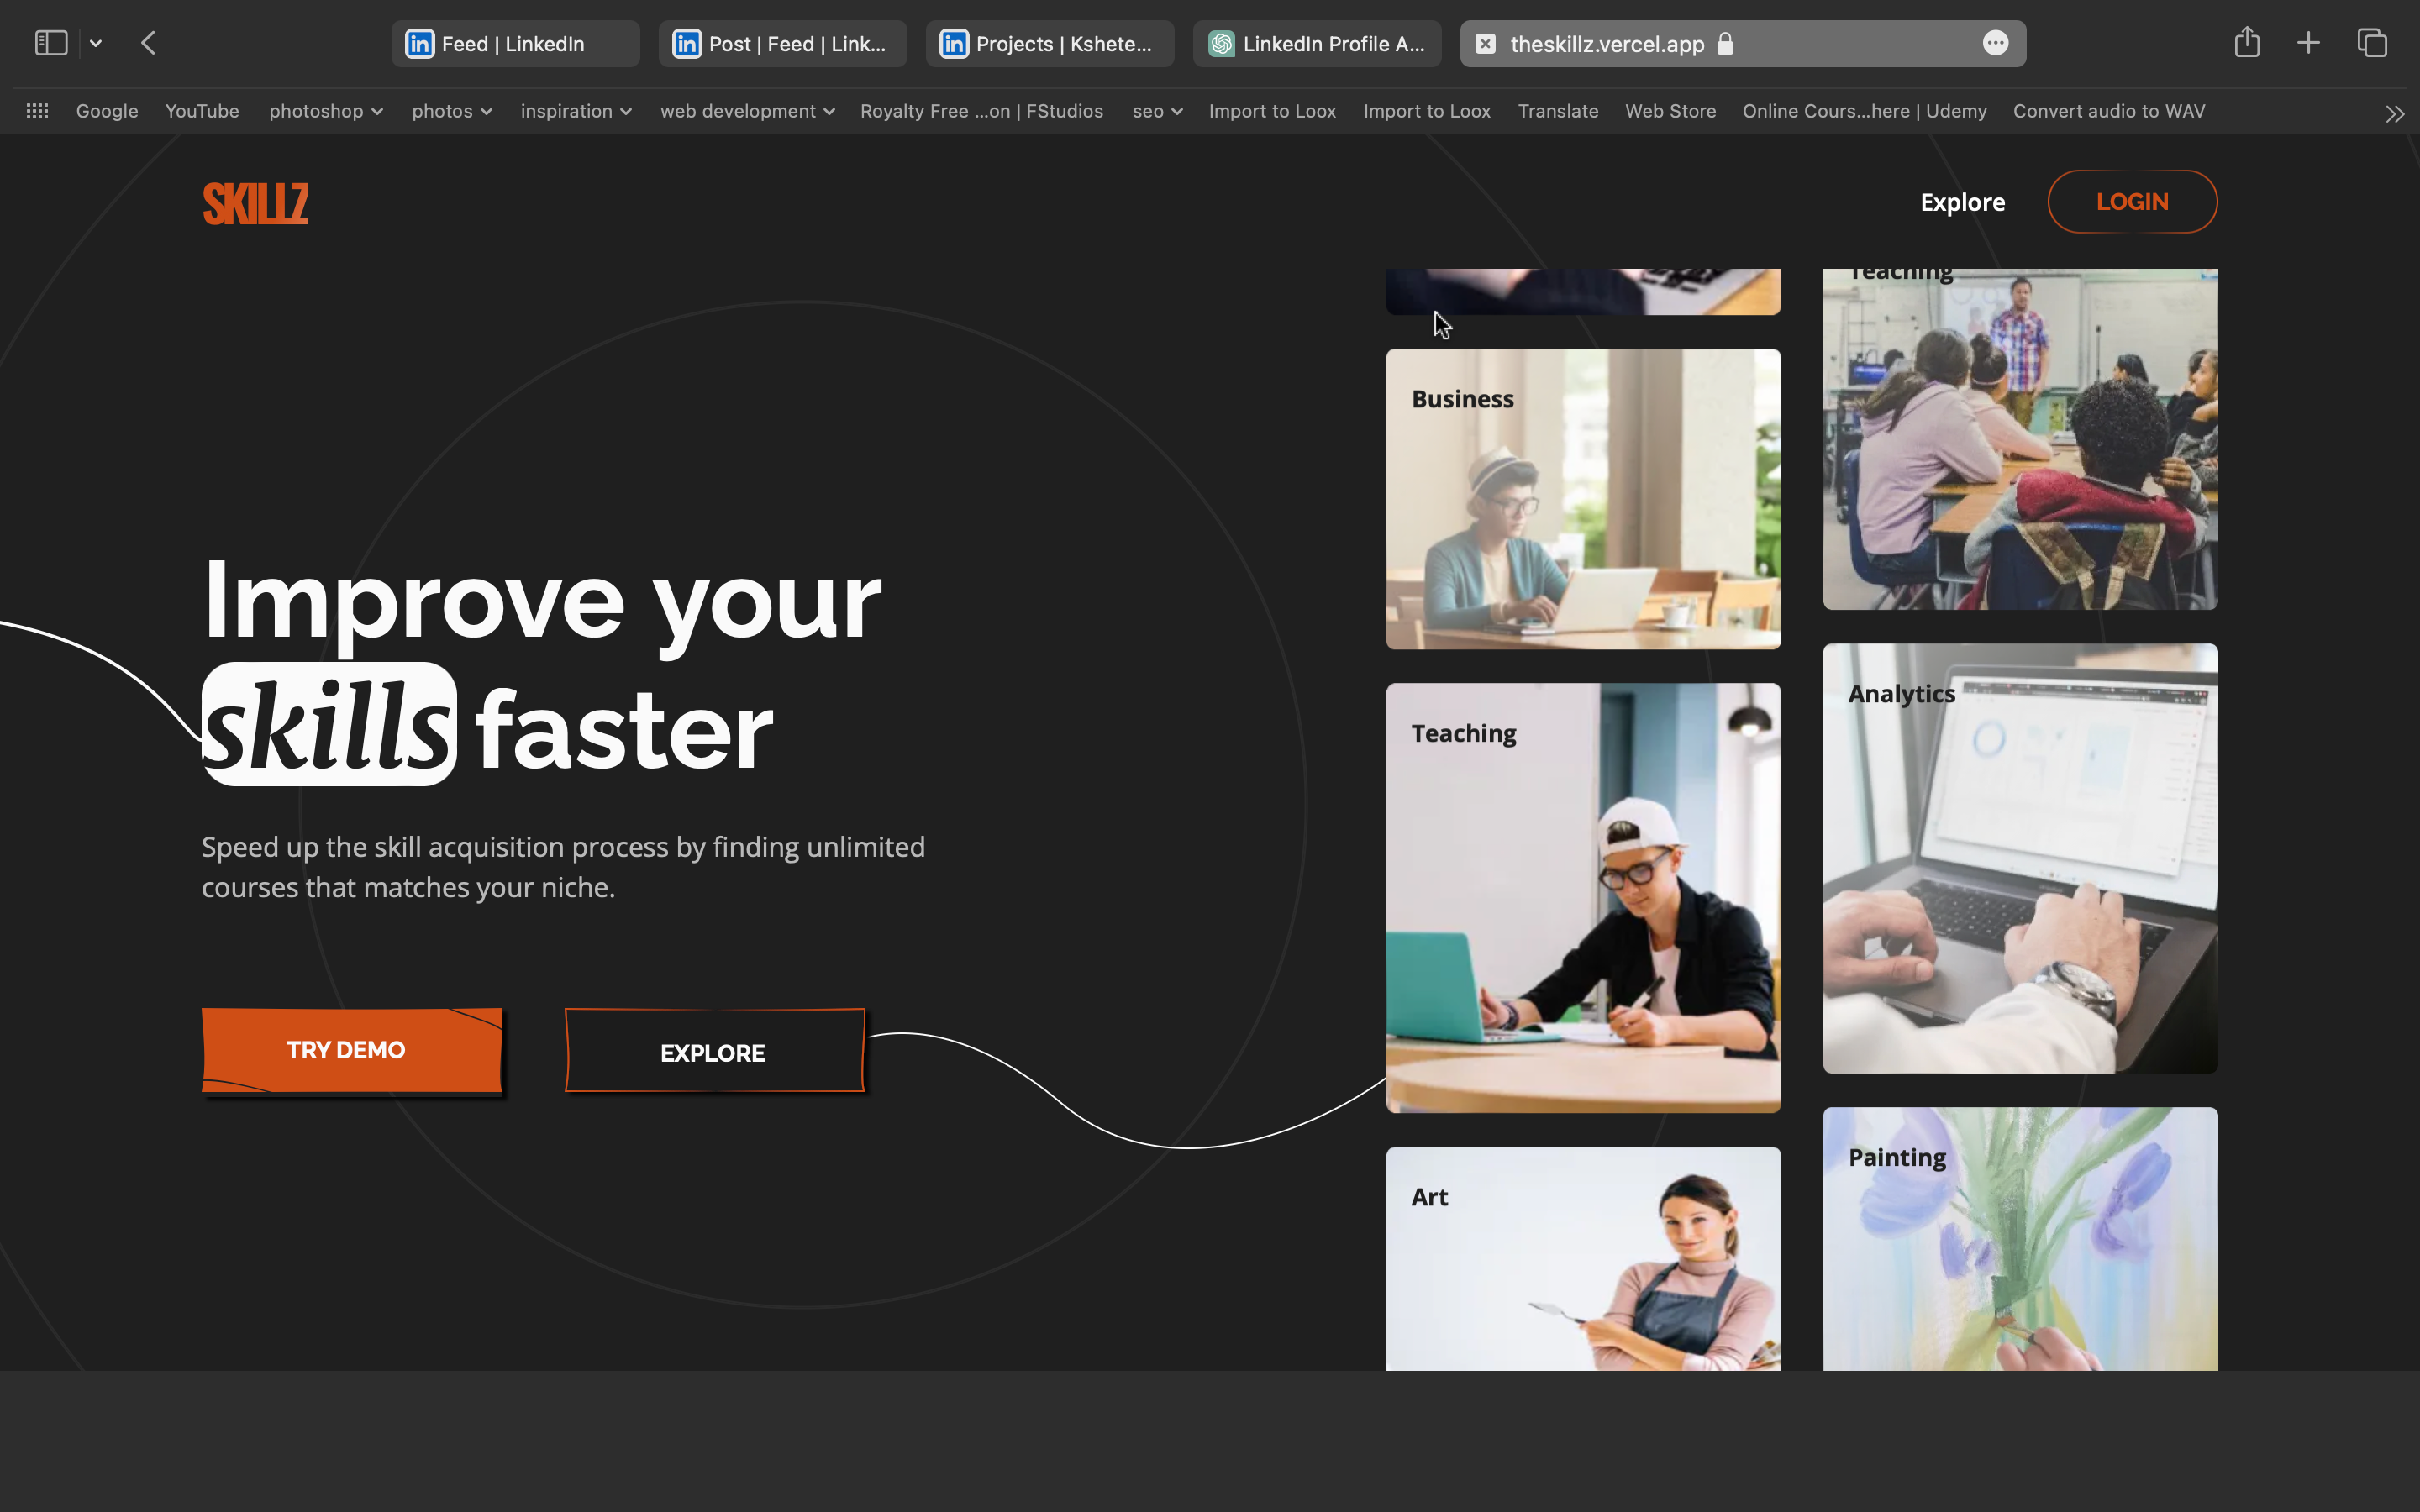Screen dimensions: 2420x1512
Task: Open a new tab with plus icon
Action: coord(2308,43)
